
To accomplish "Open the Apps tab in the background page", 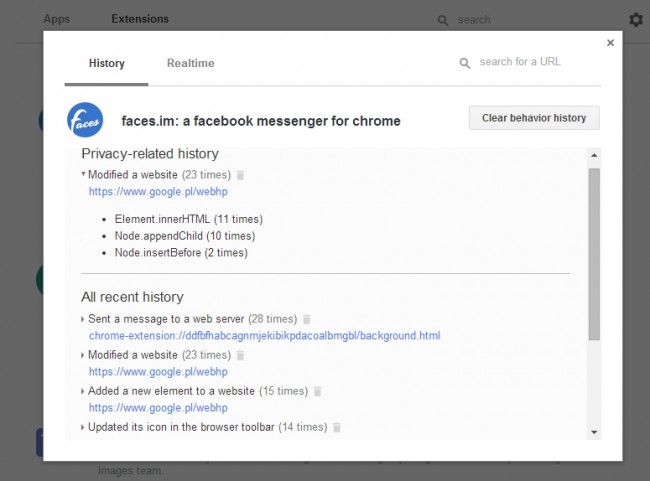I will pos(57,19).
